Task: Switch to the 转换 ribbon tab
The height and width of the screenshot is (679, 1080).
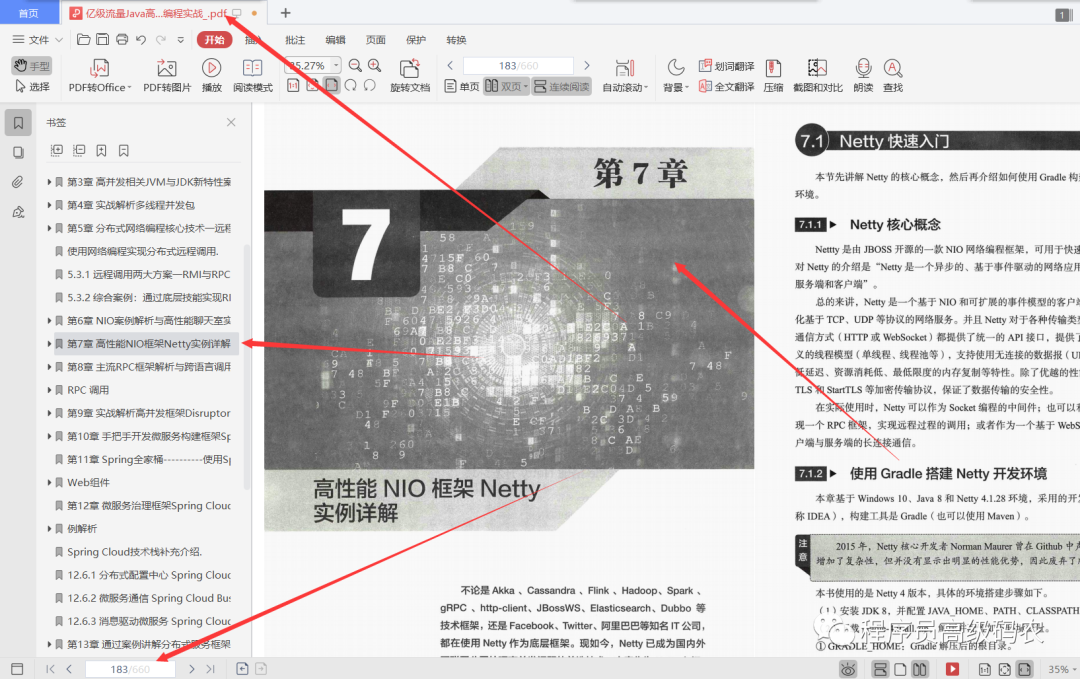Action: 456,40
